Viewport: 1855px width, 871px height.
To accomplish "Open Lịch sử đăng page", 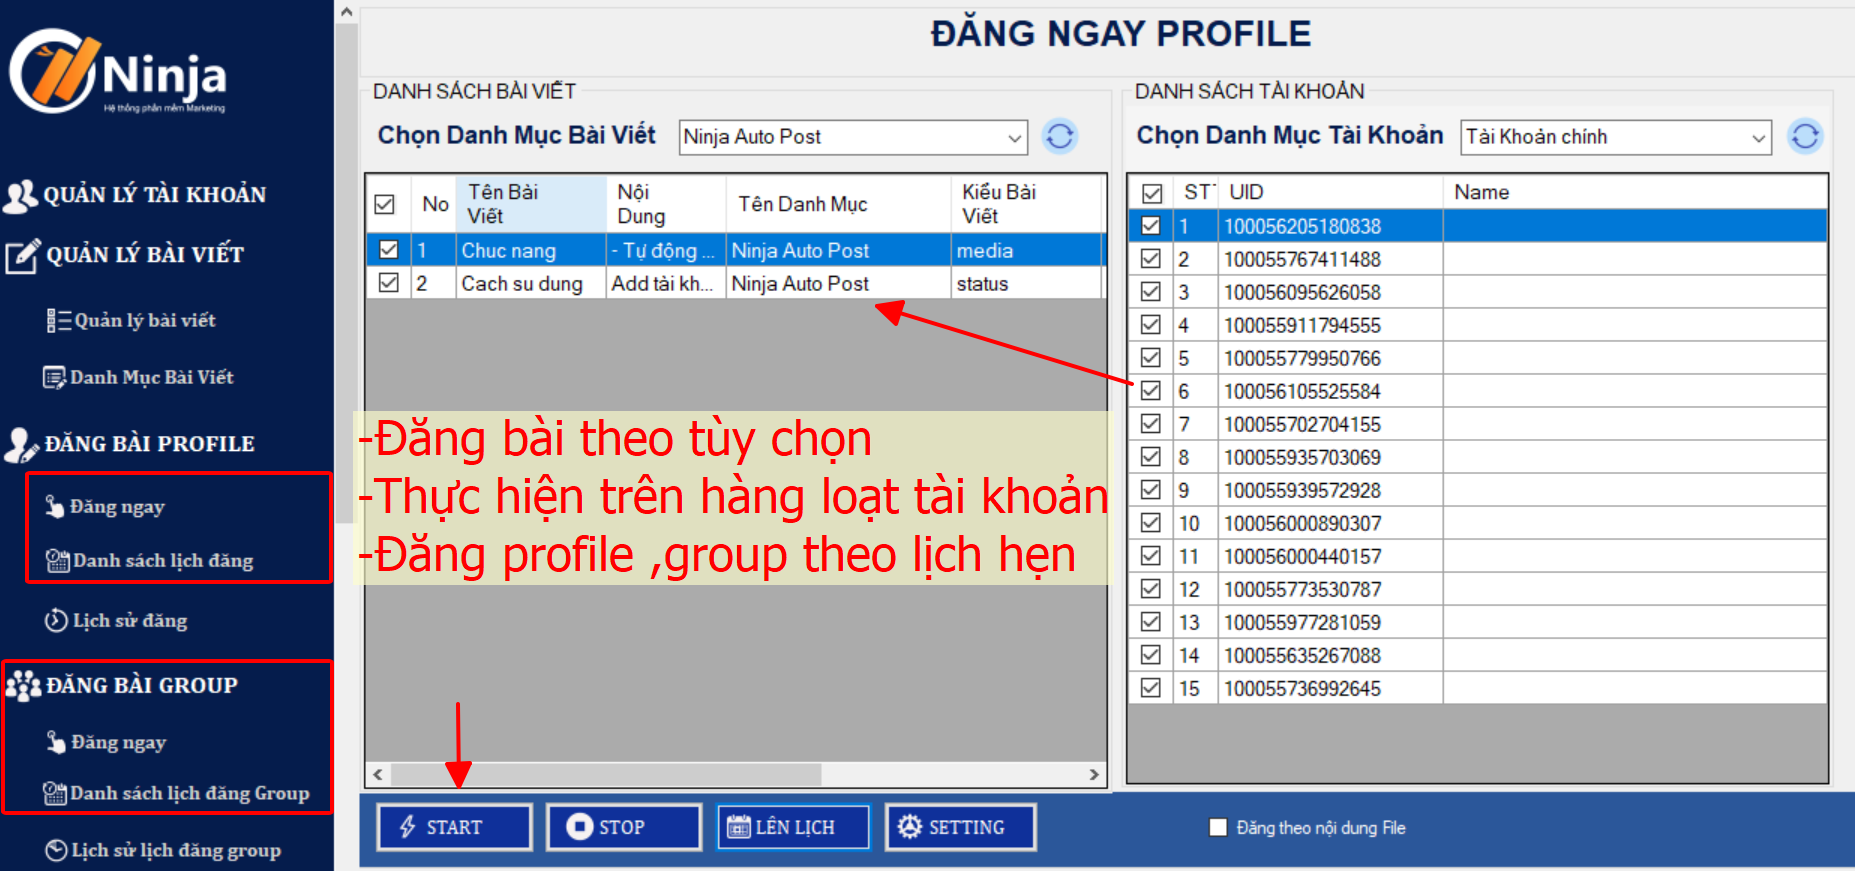I will coord(130,621).
